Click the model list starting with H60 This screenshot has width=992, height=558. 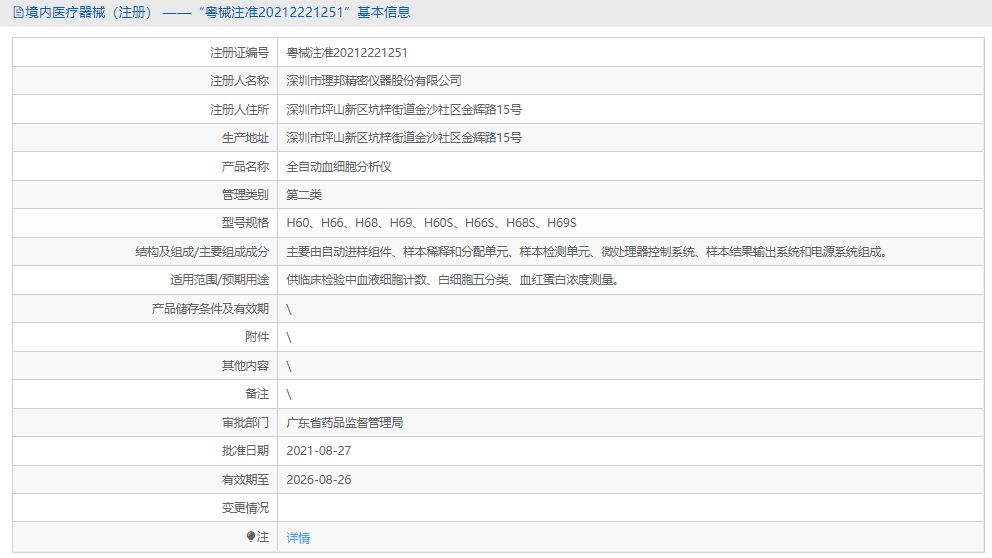click(431, 224)
